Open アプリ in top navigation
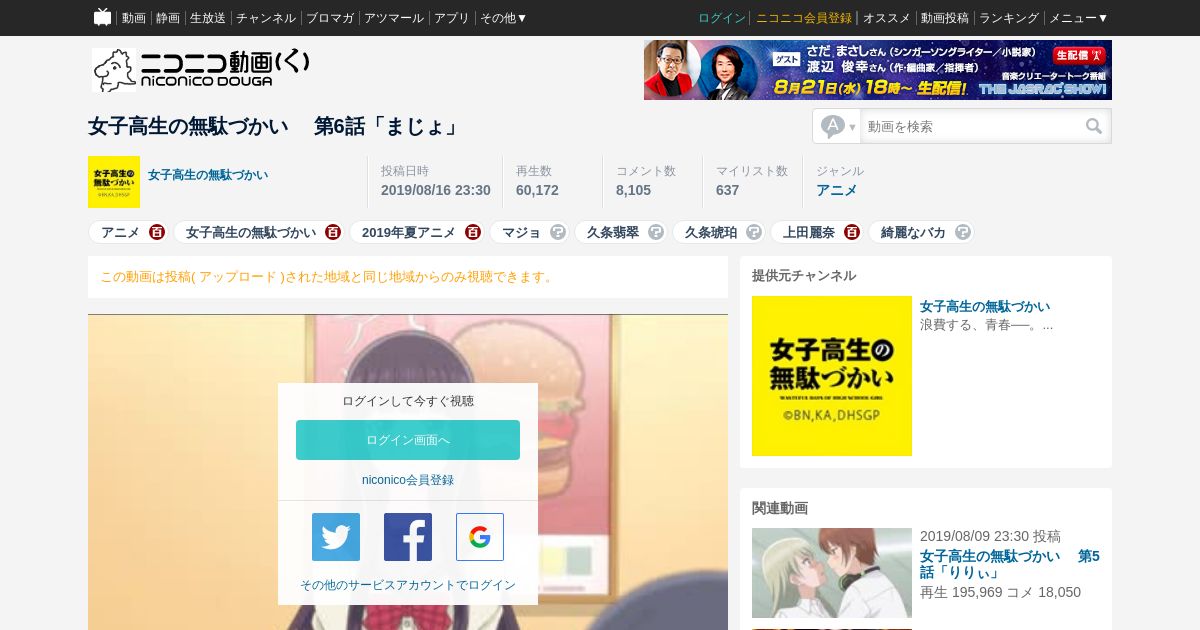Screen dimensions: 1200x630 click(x=452, y=18)
